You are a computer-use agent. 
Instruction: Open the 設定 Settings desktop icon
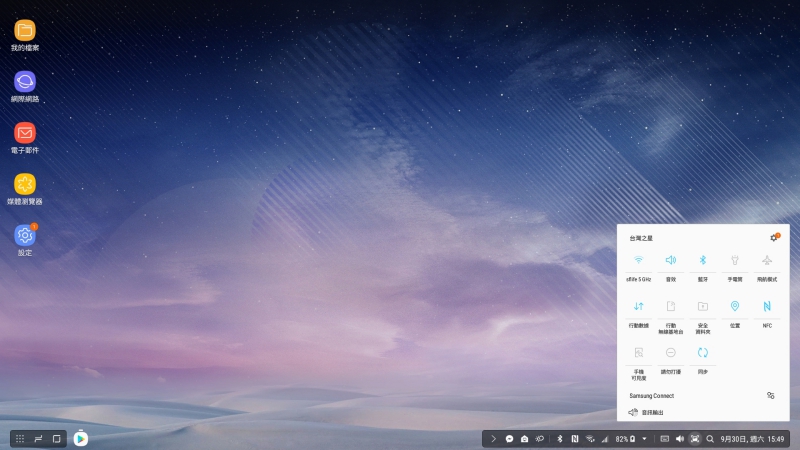24,240
